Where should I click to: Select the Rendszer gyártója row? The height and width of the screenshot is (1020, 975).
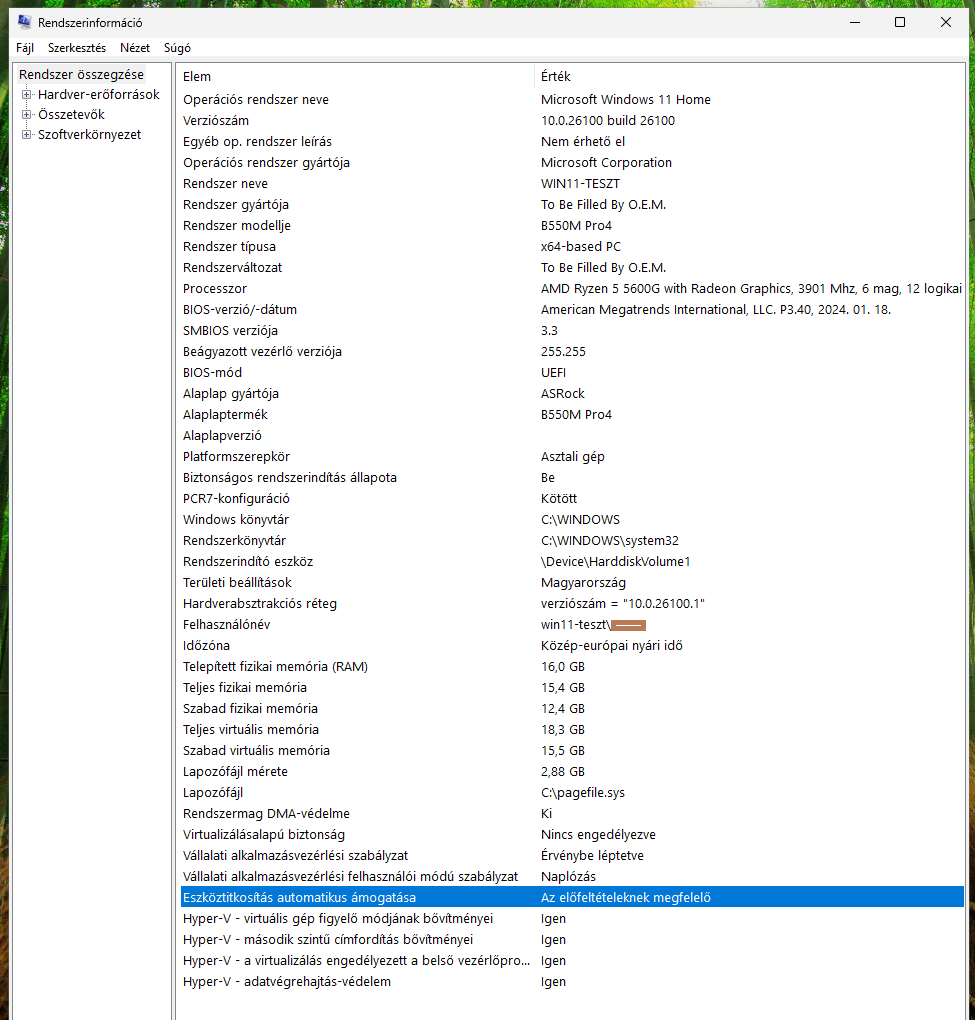pyautogui.click(x=572, y=205)
